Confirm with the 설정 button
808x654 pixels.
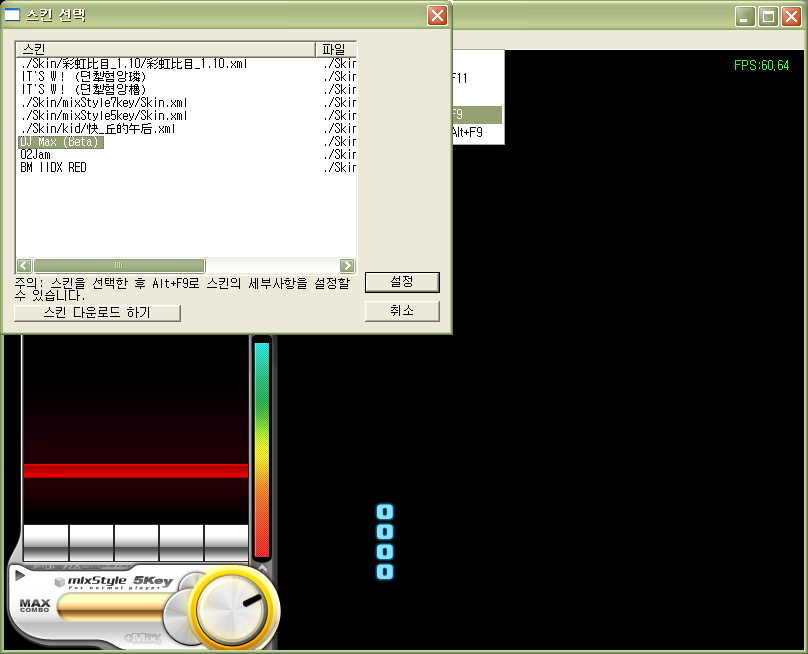(402, 282)
